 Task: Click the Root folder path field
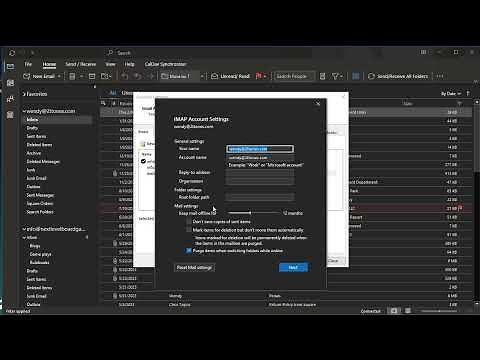click(x=260, y=197)
